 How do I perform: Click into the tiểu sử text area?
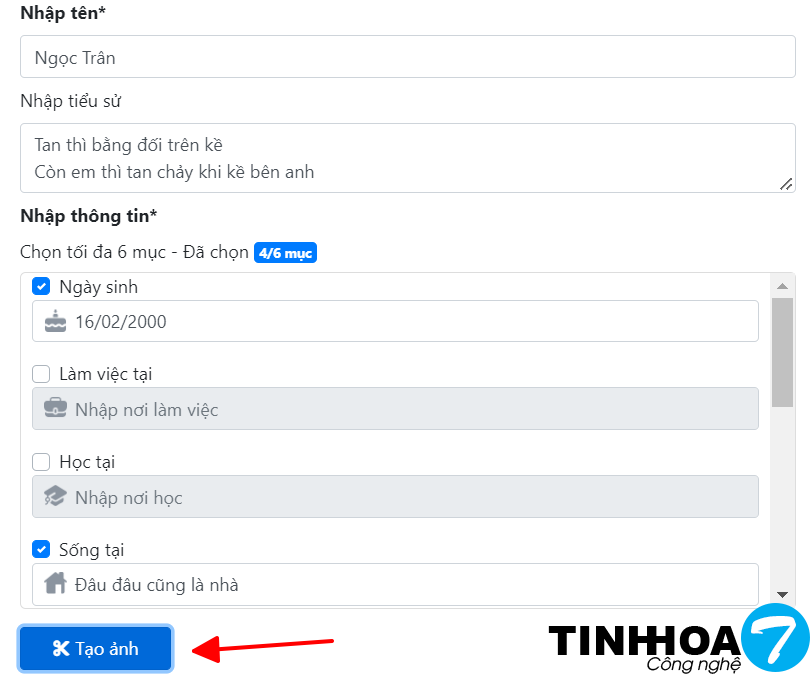(408, 158)
